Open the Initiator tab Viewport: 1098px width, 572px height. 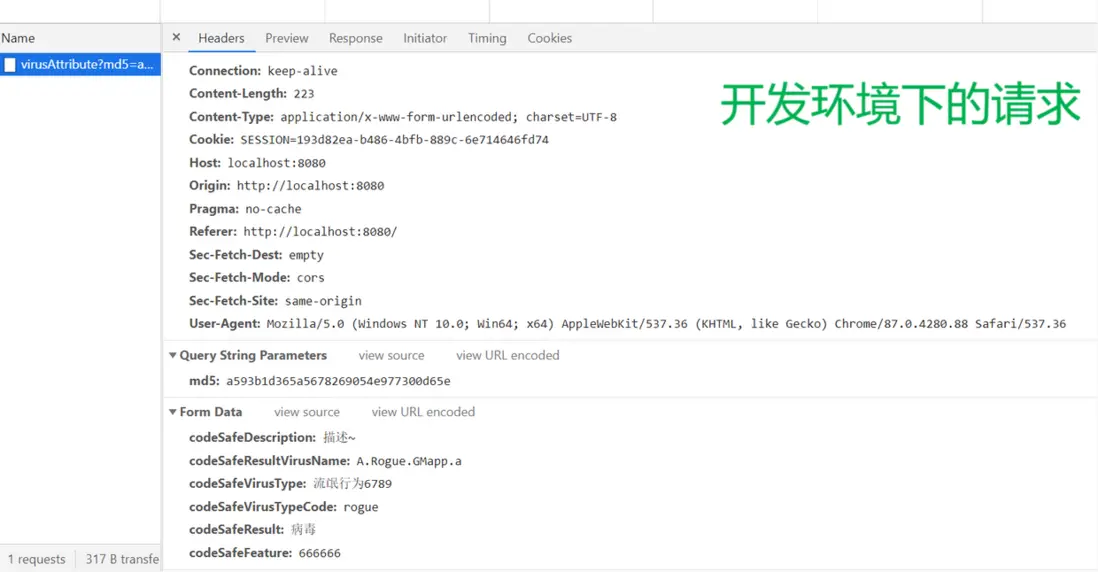425,38
